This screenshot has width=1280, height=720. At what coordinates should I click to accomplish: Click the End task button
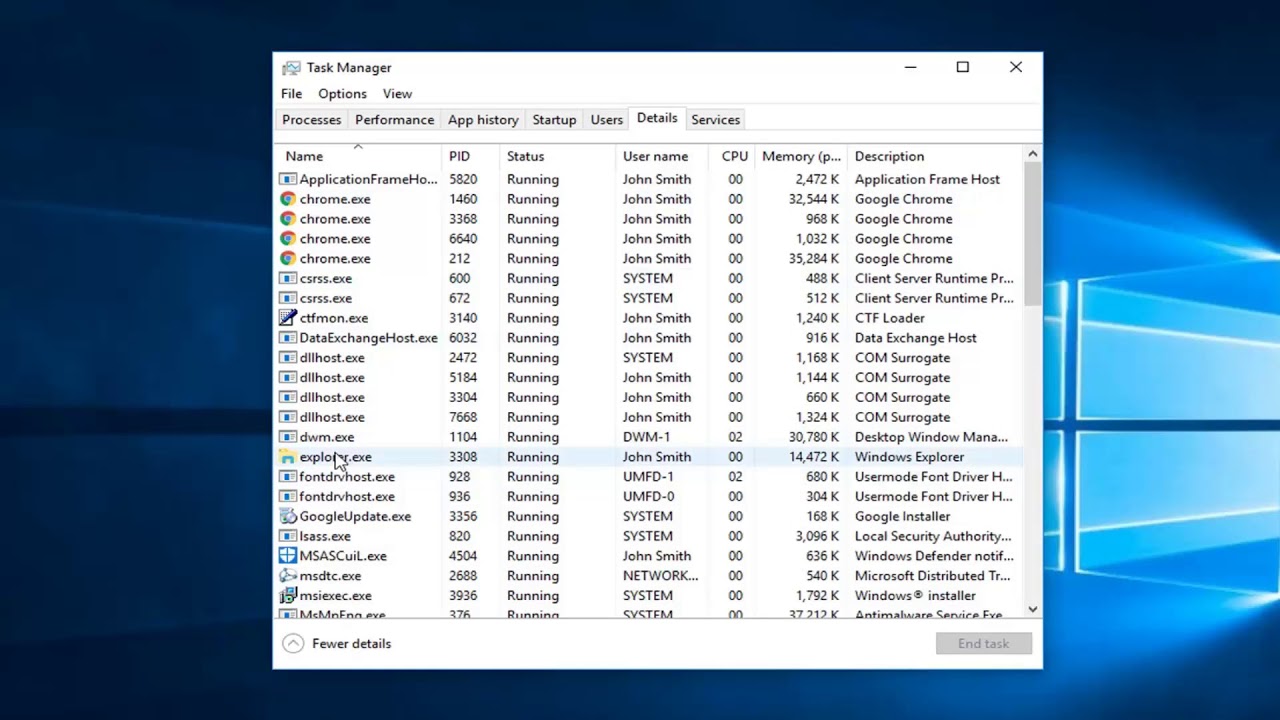click(984, 644)
